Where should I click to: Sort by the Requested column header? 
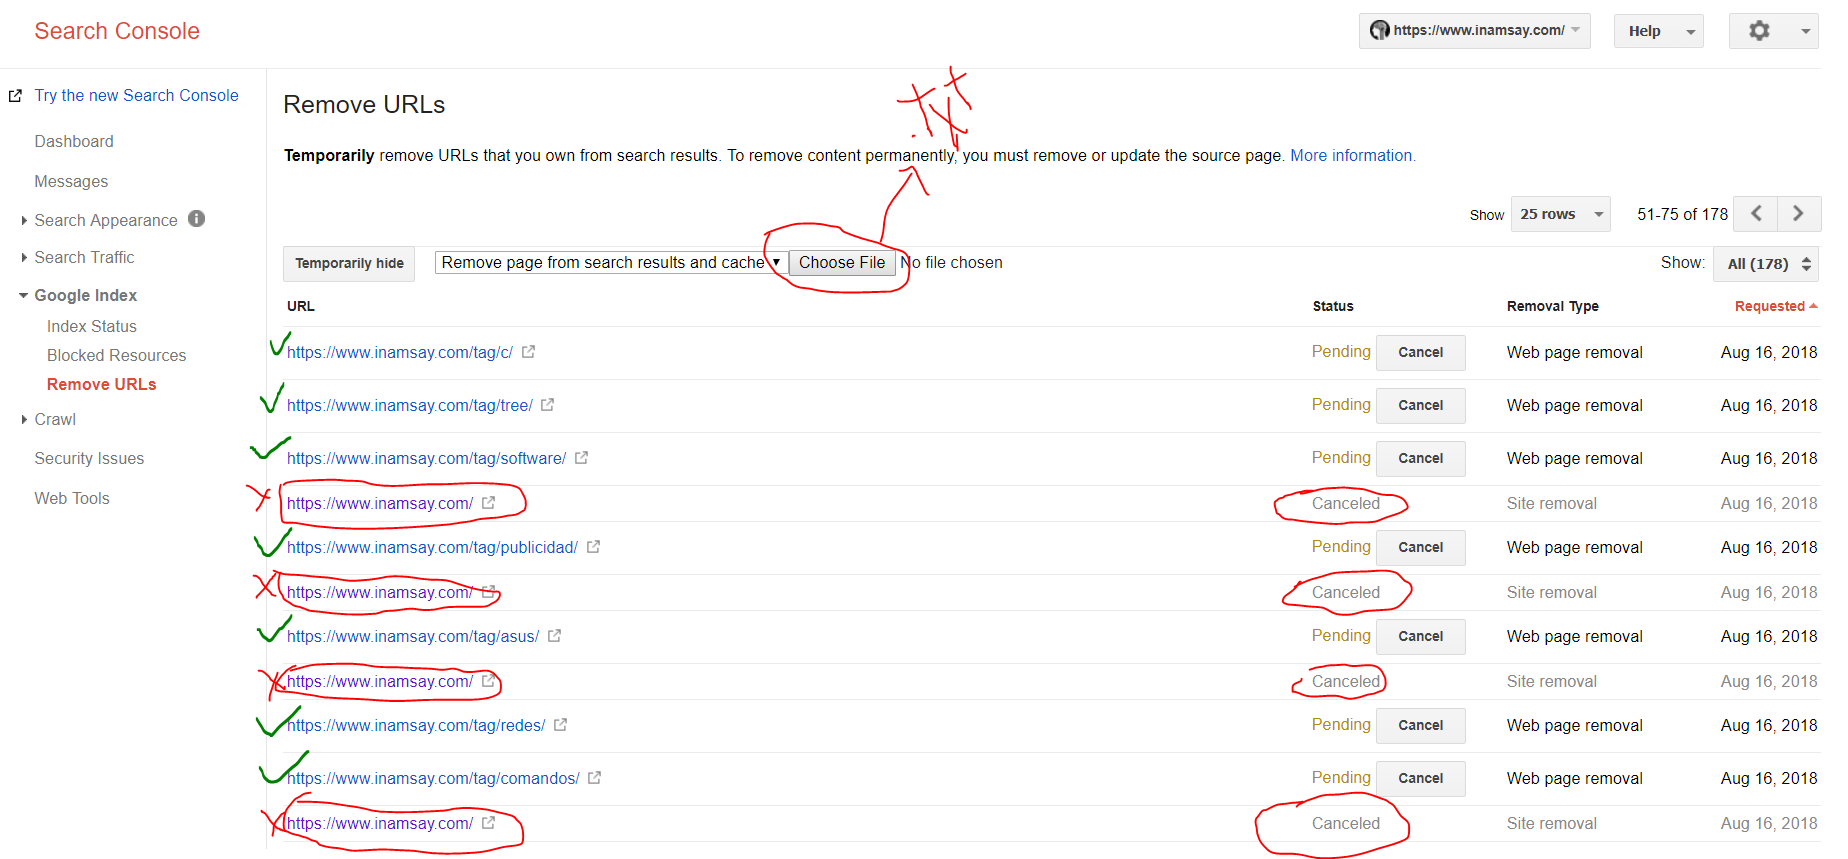click(x=1775, y=307)
